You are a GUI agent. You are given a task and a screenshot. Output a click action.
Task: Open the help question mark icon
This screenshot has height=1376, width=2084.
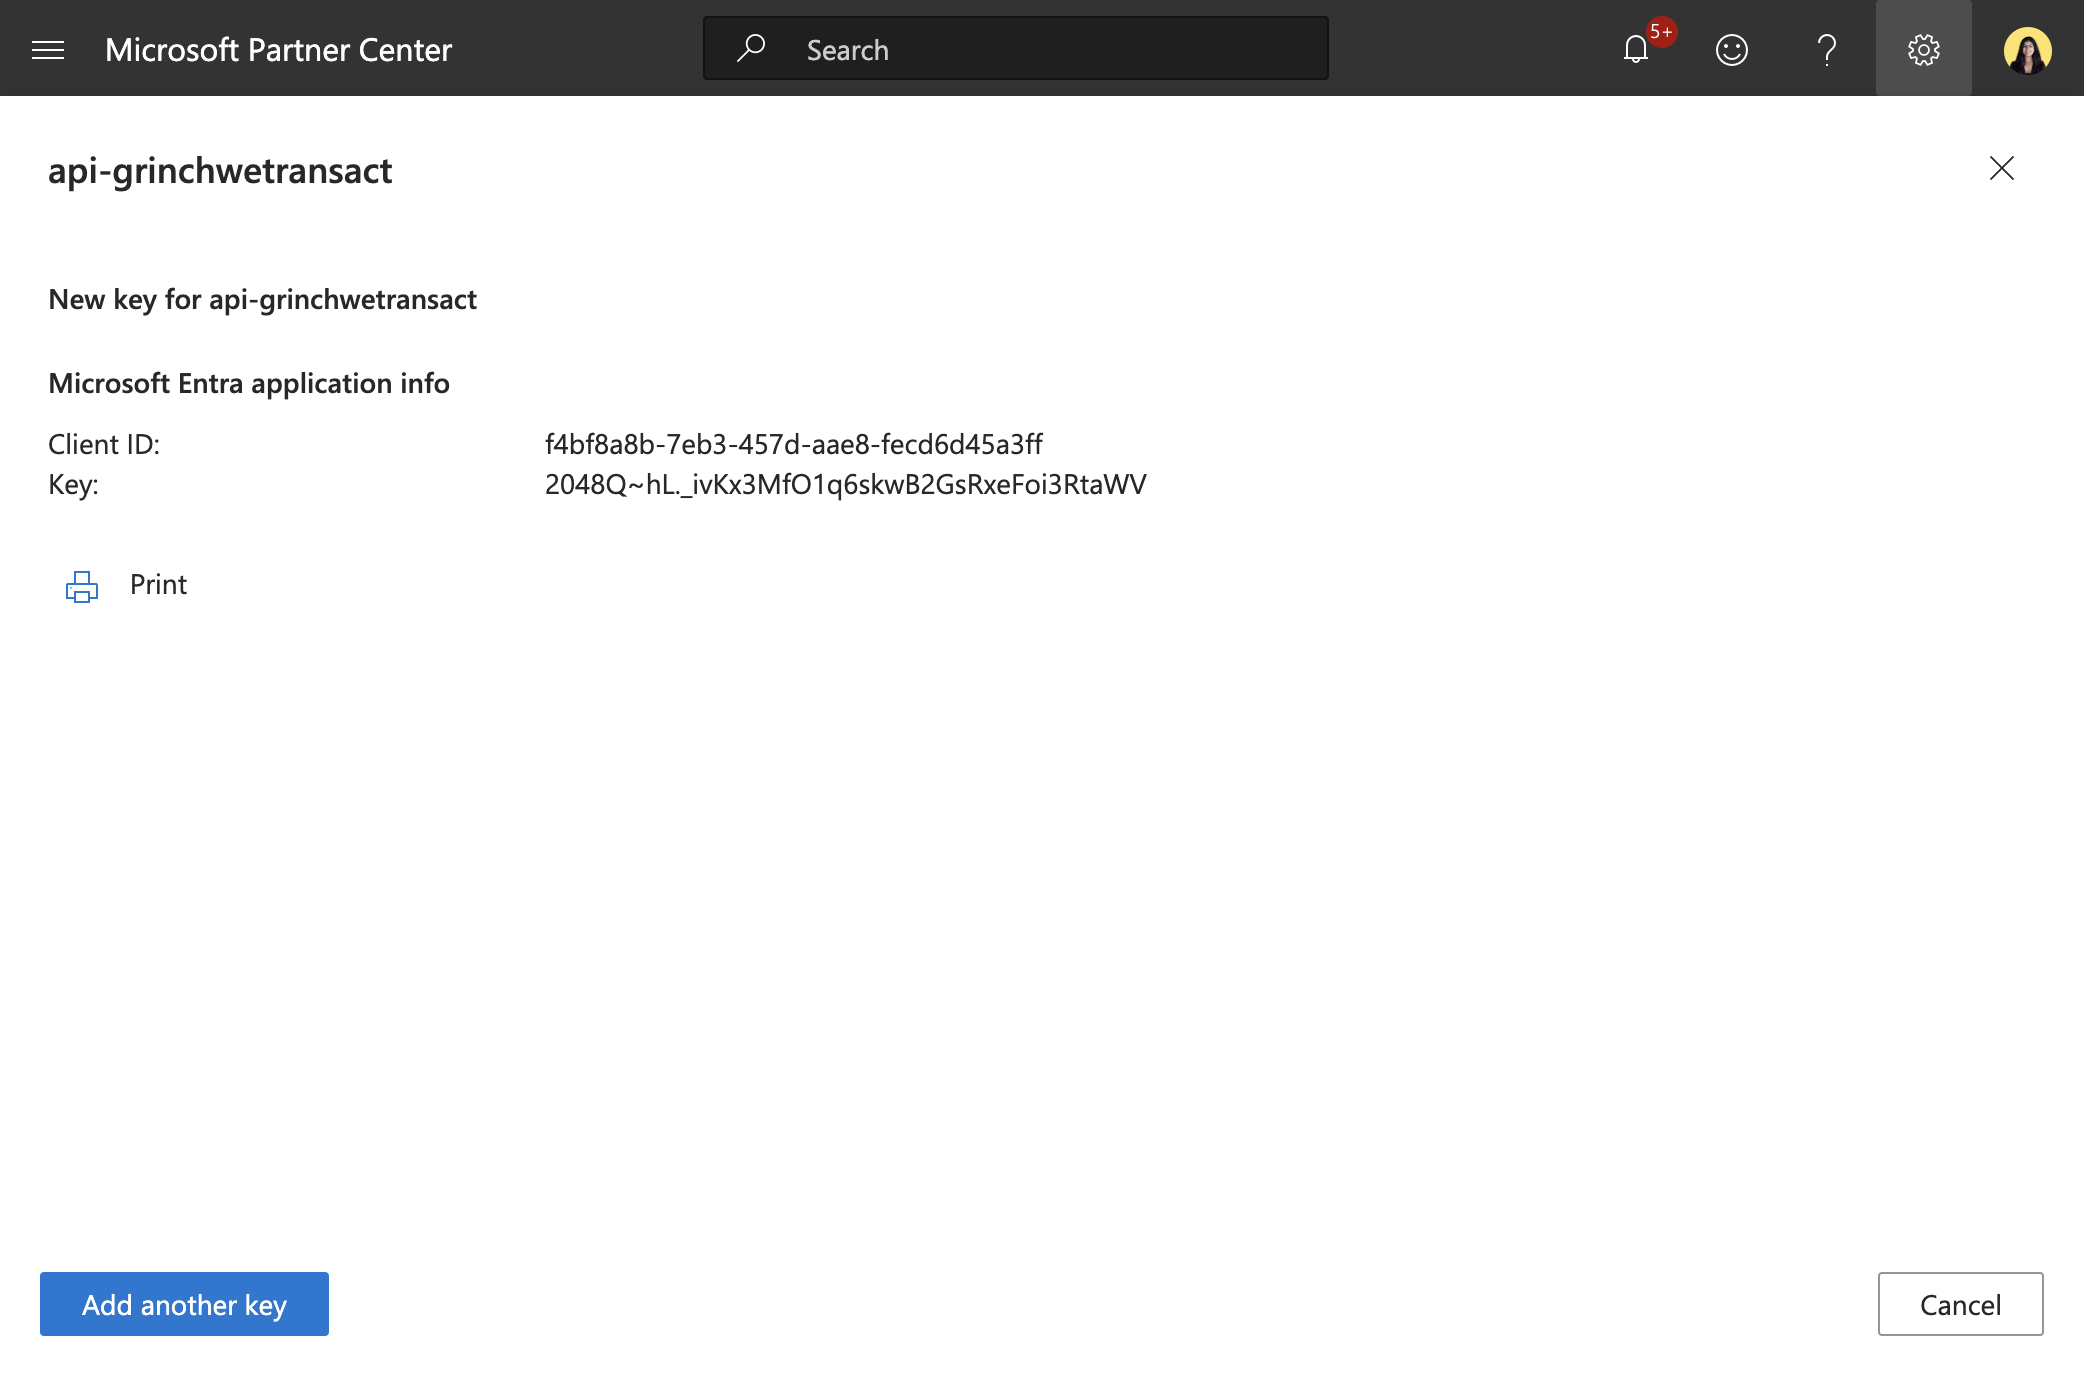click(x=1827, y=50)
